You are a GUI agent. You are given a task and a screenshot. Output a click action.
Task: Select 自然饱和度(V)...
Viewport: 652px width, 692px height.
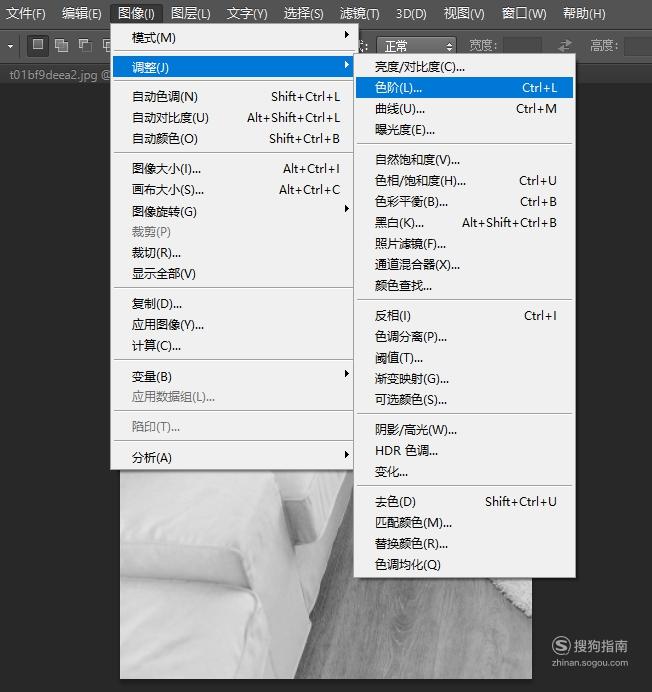[x=464, y=159]
